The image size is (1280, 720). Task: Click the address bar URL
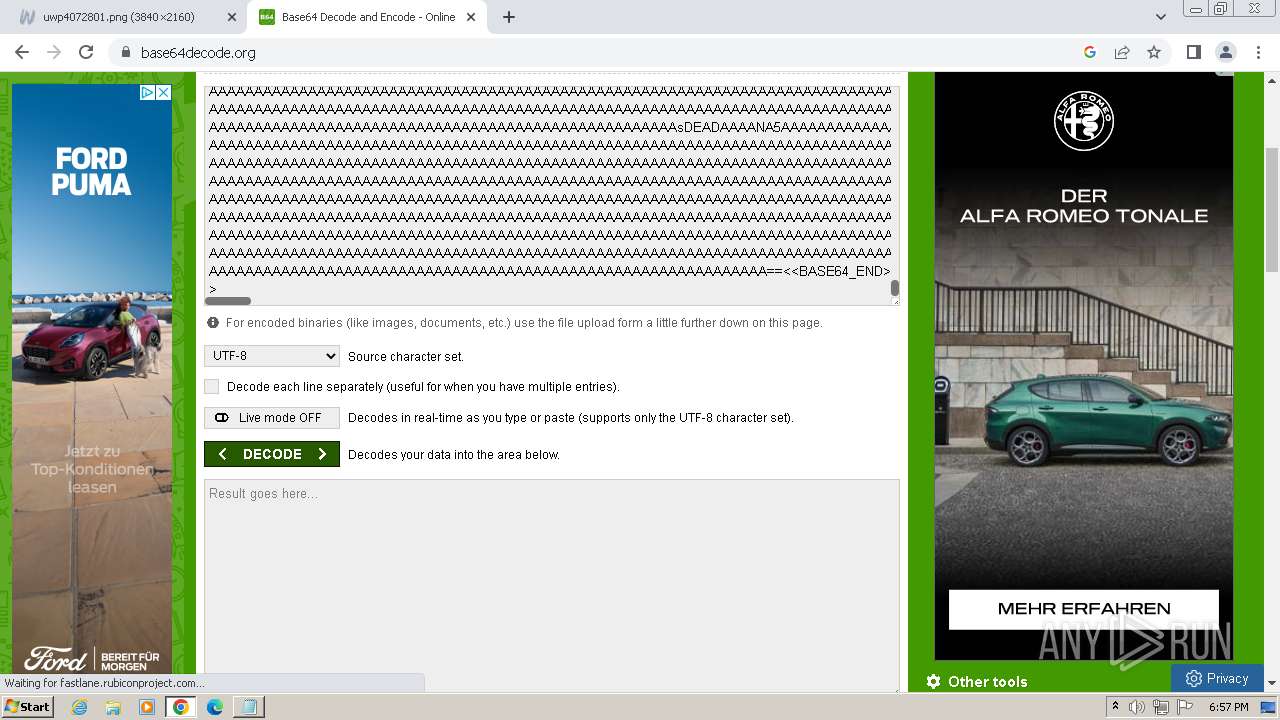198,52
